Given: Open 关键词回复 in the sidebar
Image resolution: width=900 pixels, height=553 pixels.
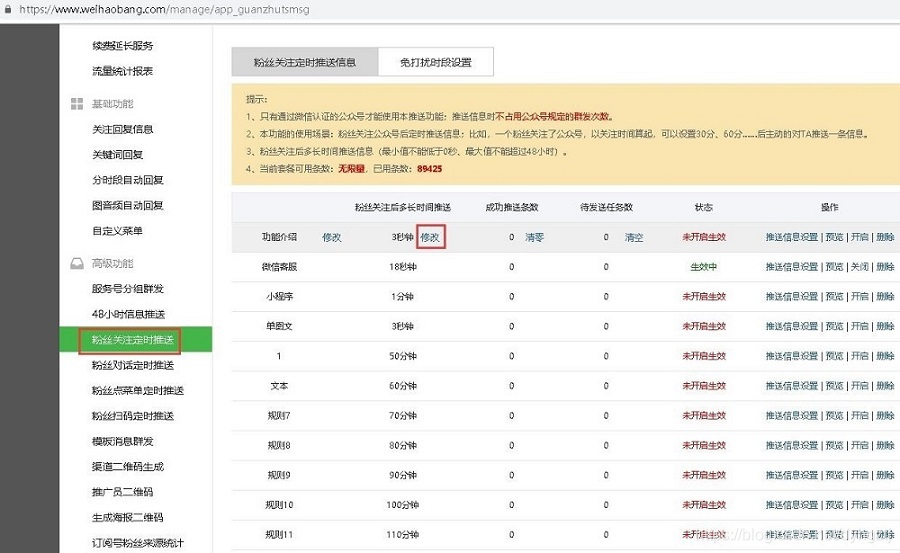Looking at the screenshot, I should (x=117, y=154).
